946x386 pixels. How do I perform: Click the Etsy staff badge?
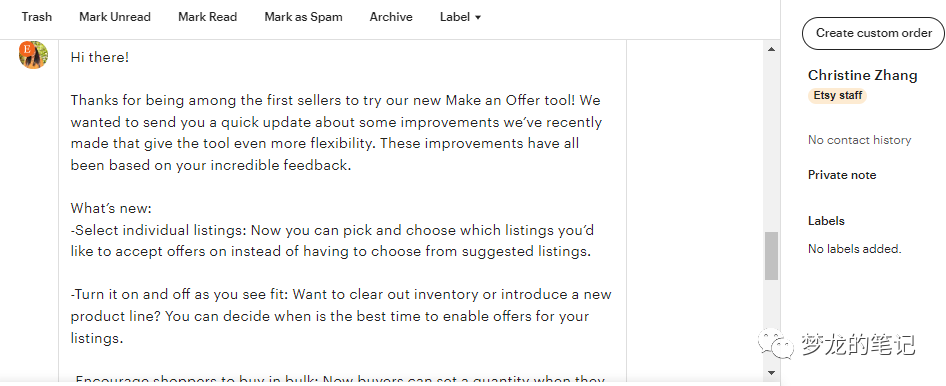837,95
